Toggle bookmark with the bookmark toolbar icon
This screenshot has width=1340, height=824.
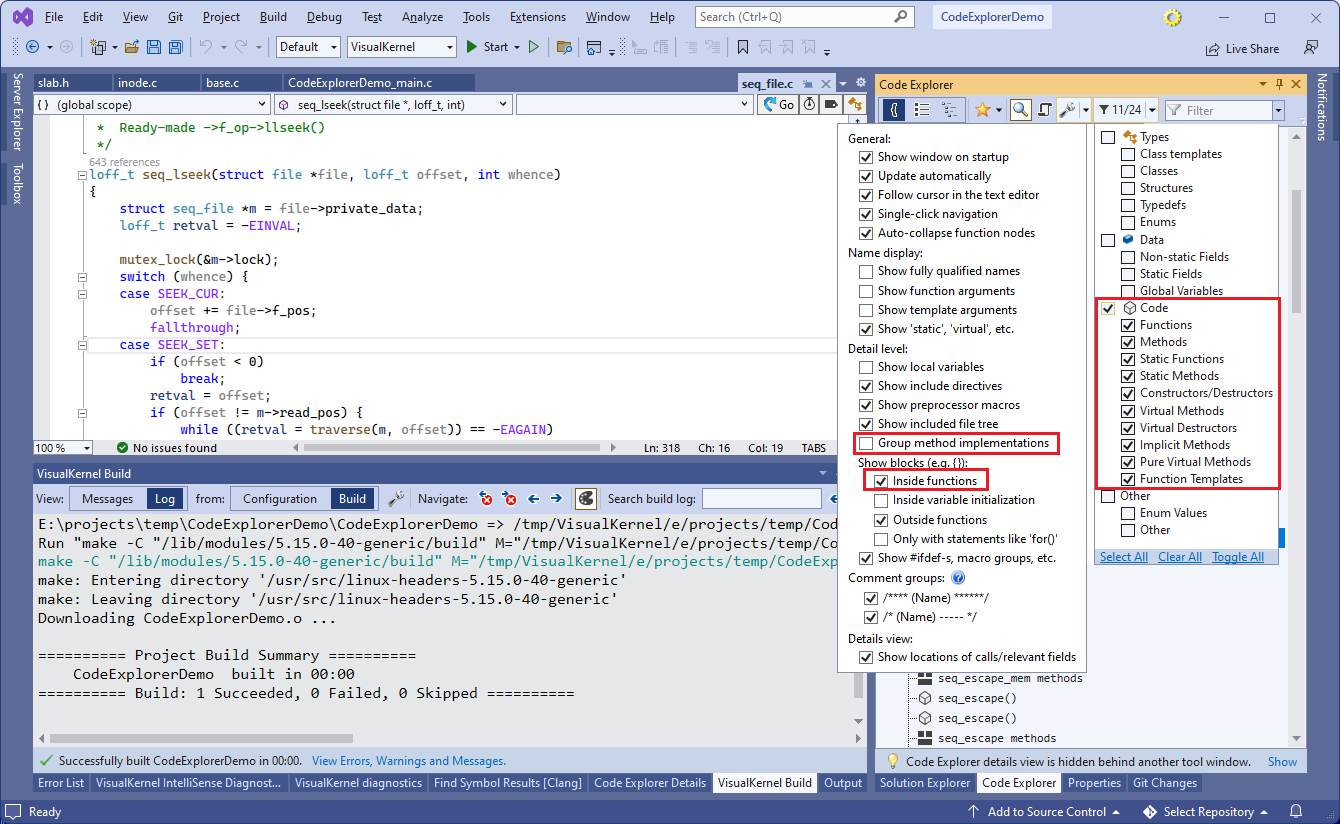tap(742, 47)
